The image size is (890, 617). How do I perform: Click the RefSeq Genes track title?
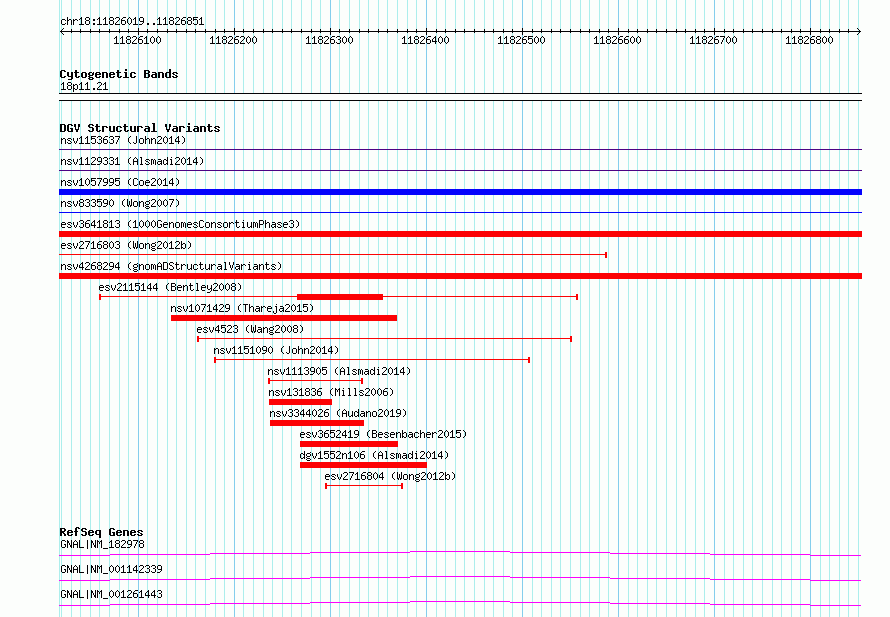pos(101,532)
